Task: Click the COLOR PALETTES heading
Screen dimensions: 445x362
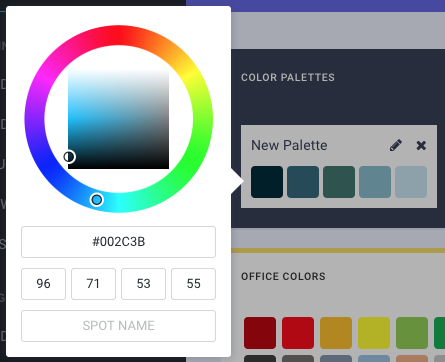Action: pos(288,77)
